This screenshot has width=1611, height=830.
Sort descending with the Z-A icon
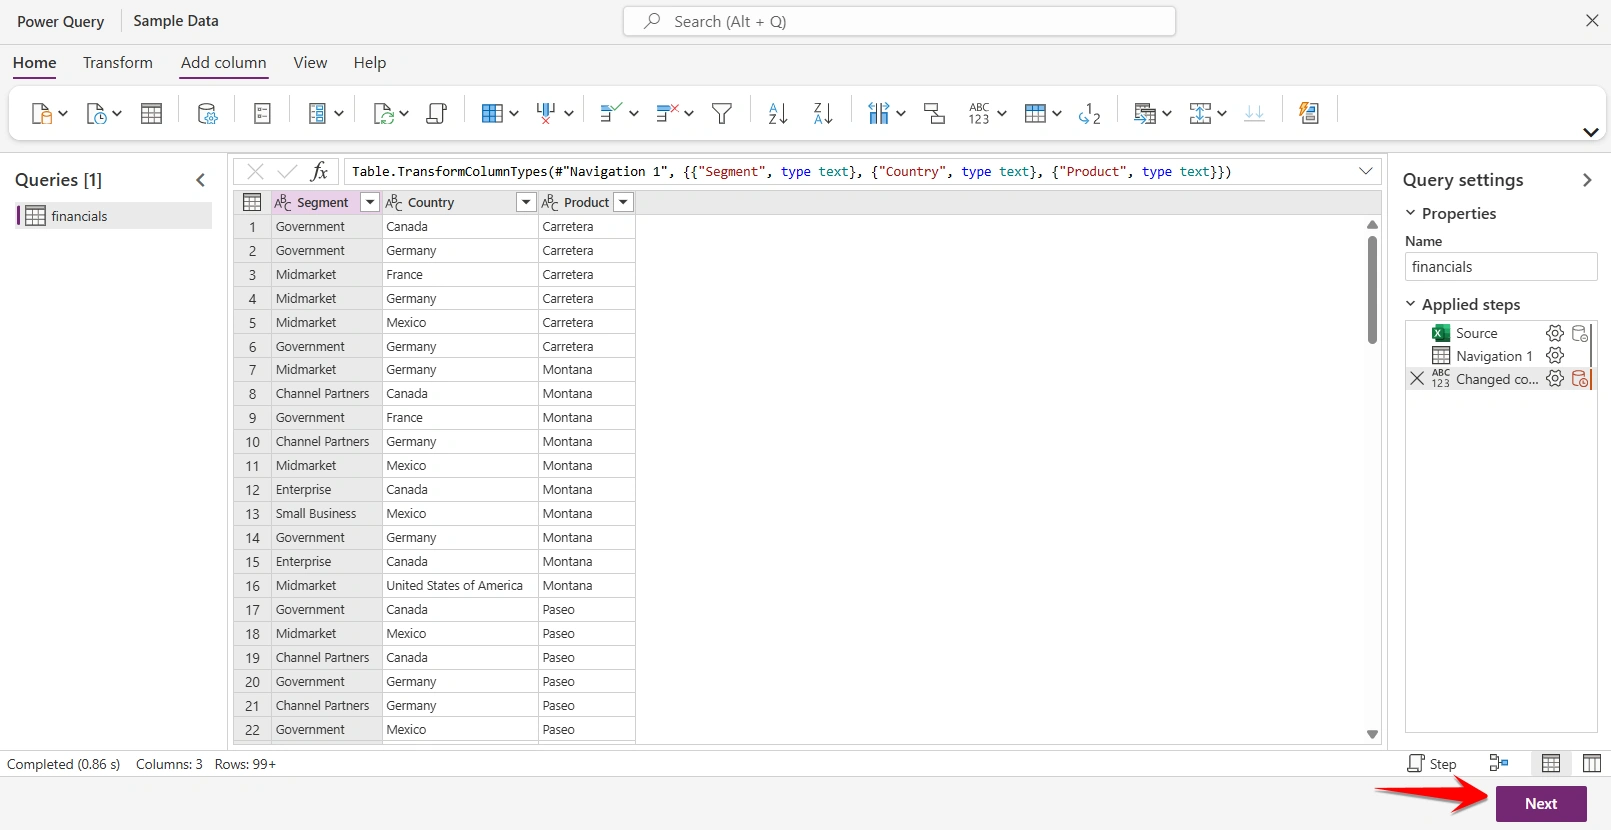(x=823, y=113)
